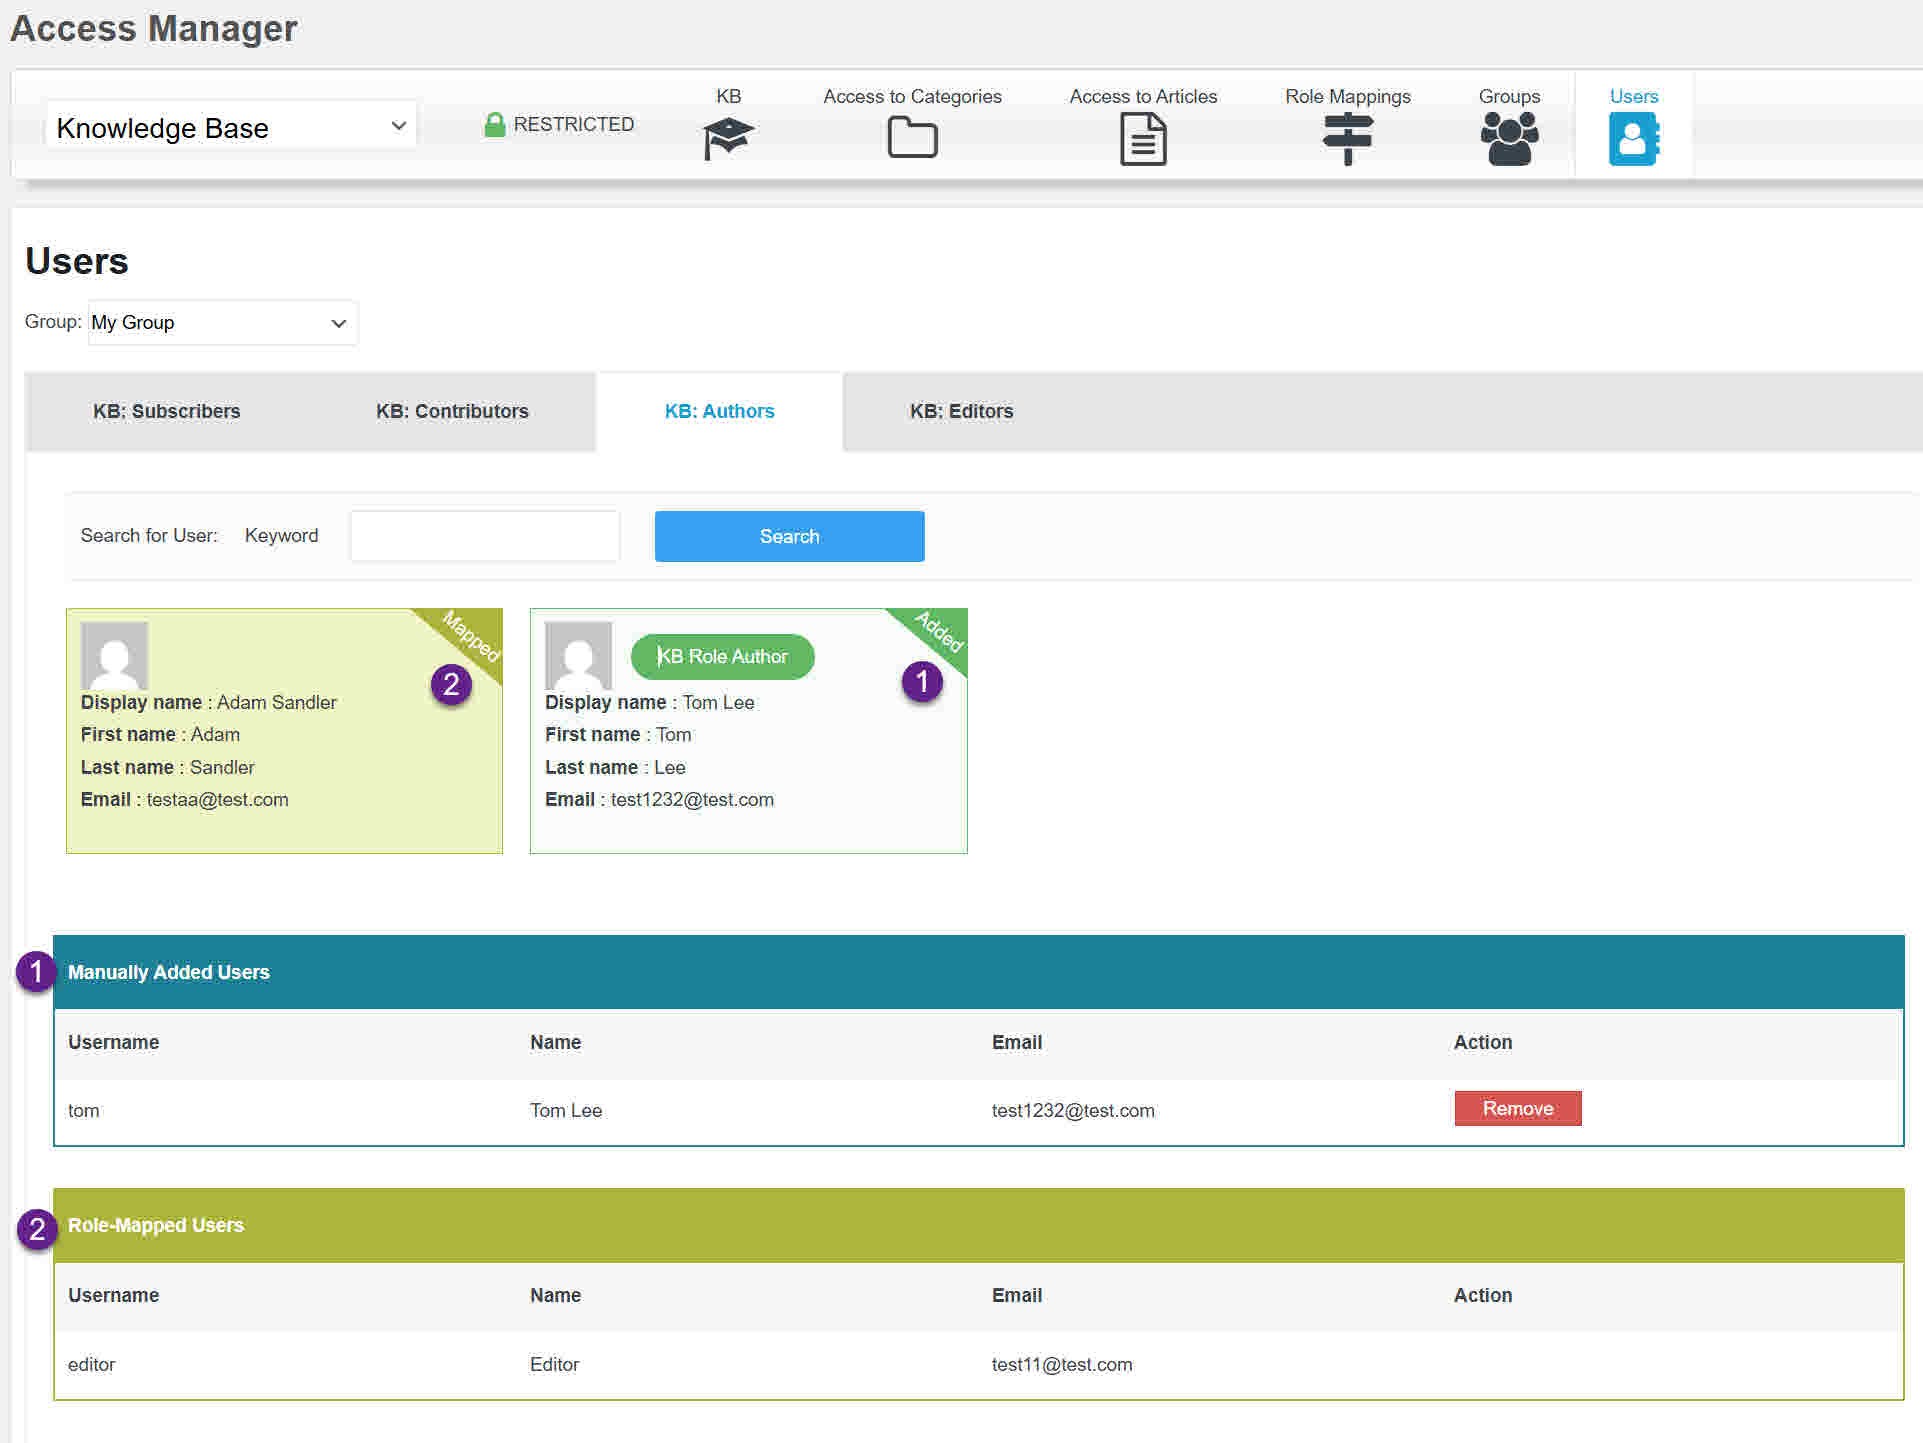Open Role Mappings signpost icon

(1347, 139)
